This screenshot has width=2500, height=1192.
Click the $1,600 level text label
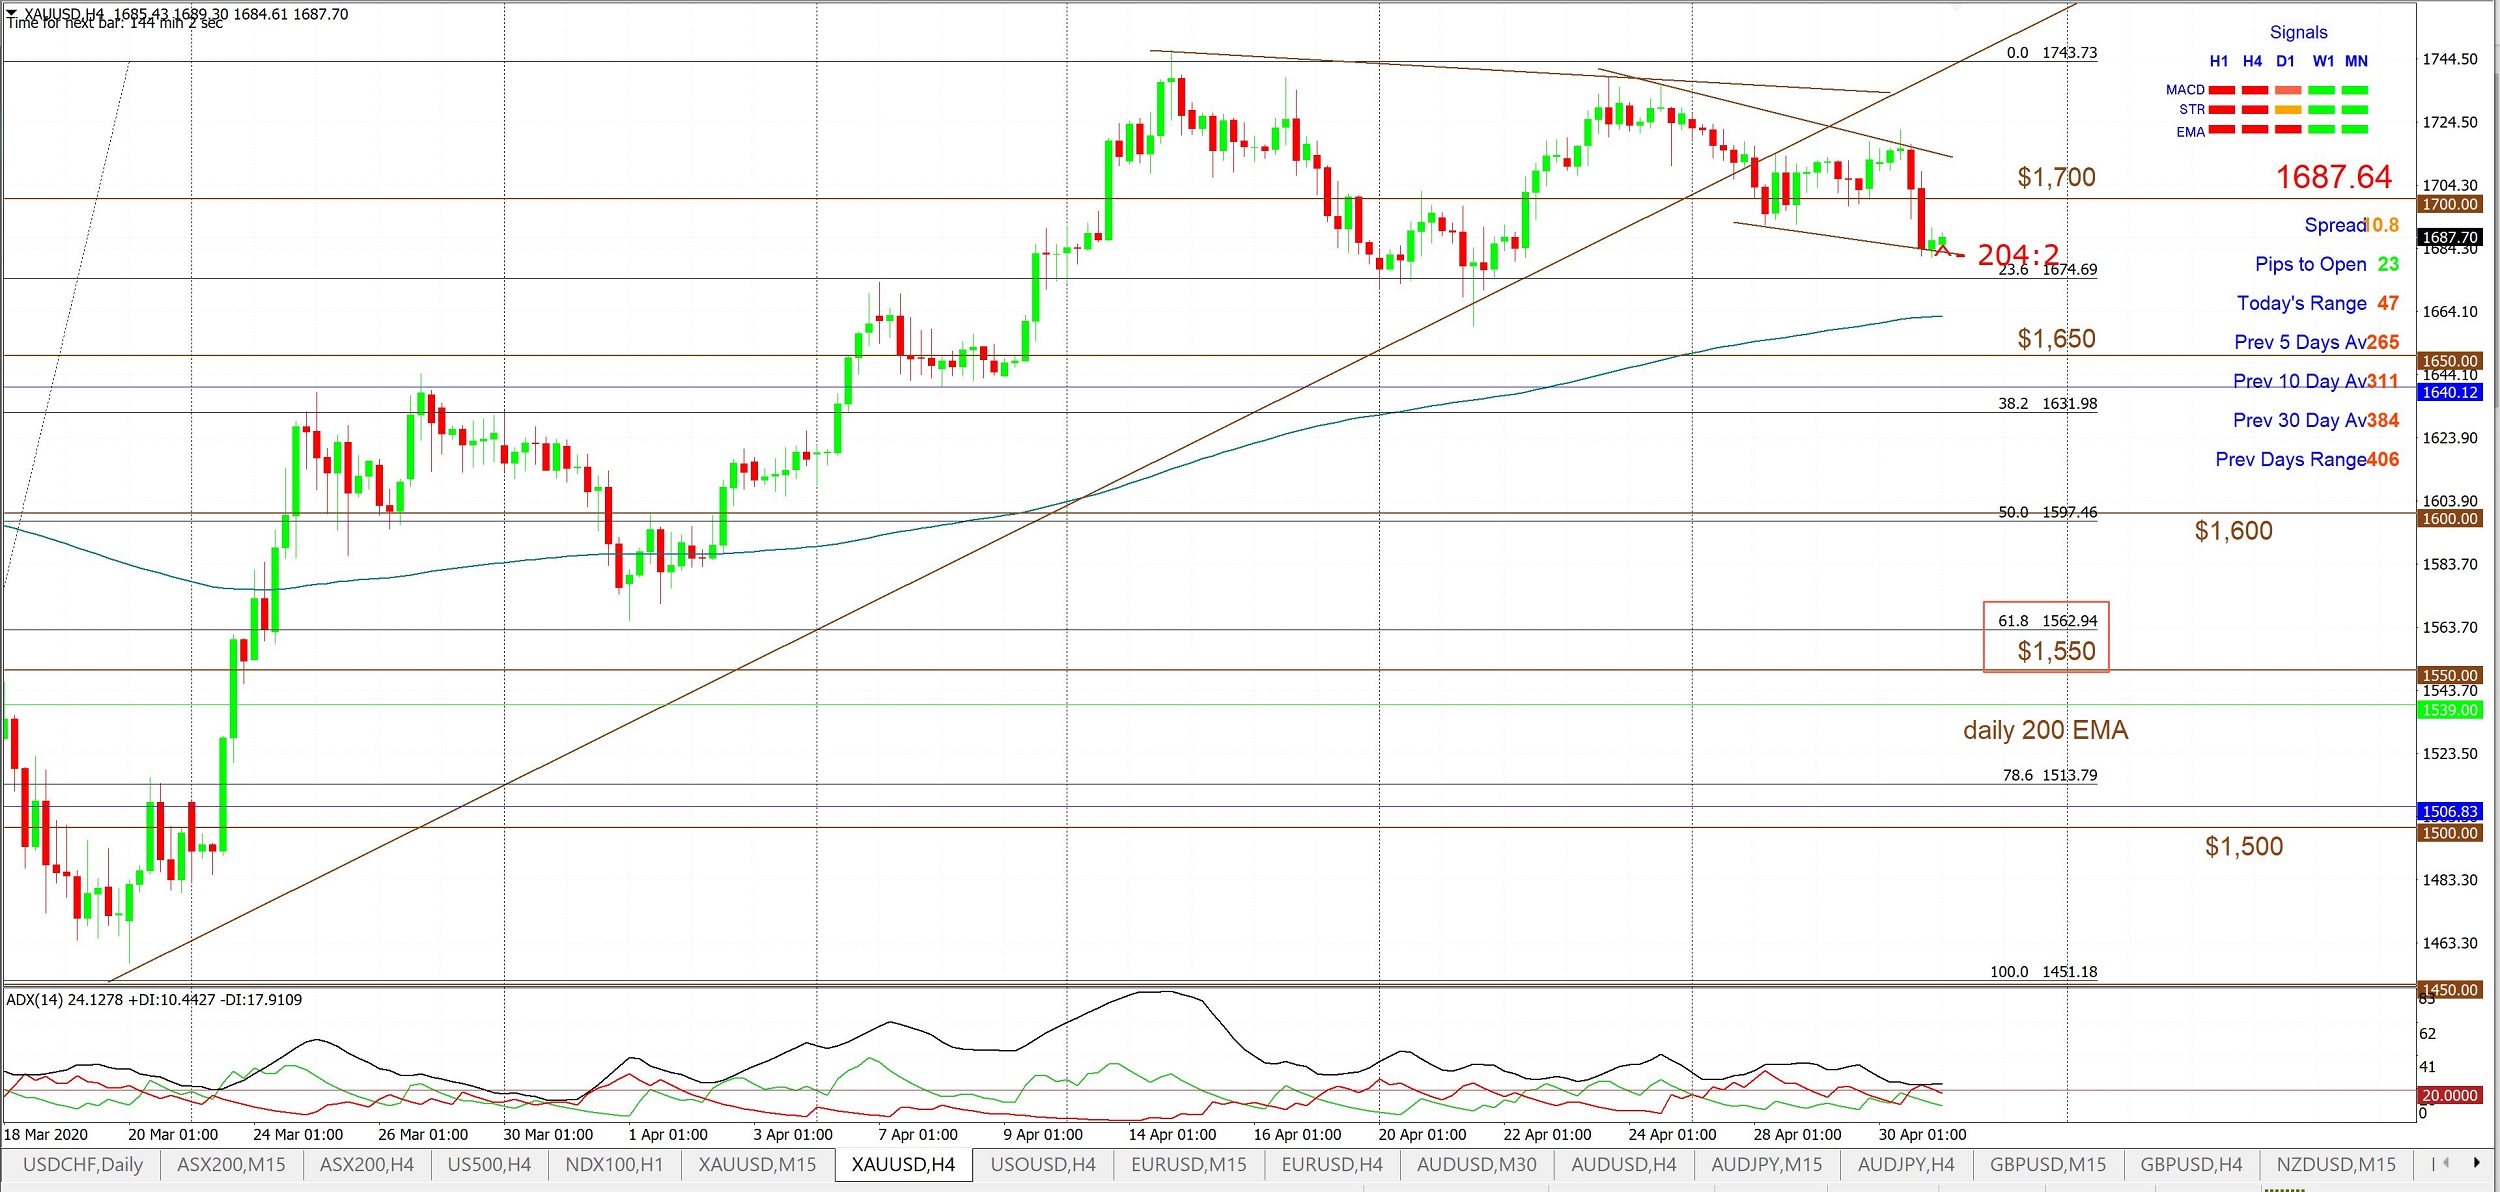pyautogui.click(x=2233, y=531)
